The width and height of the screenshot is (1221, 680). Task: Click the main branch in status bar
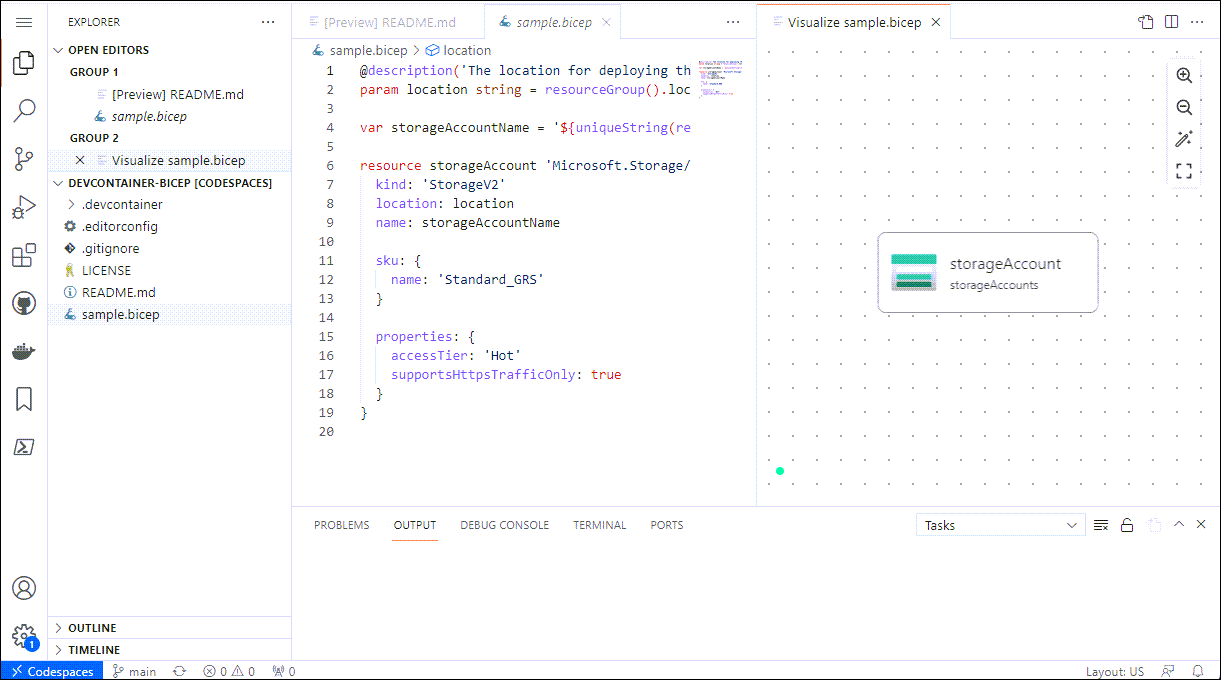[x=134, y=671]
